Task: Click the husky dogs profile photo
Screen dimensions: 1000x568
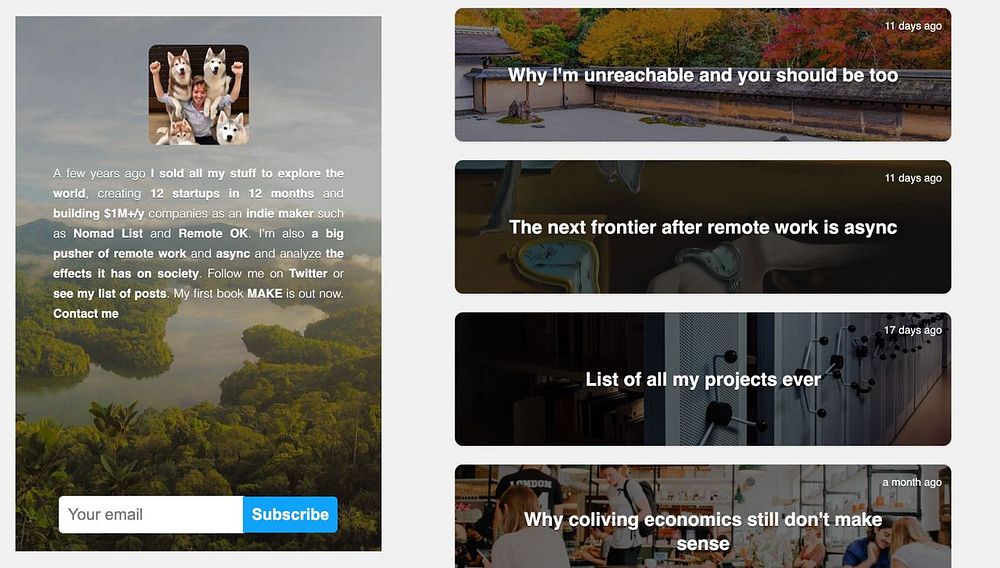Action: (x=199, y=94)
